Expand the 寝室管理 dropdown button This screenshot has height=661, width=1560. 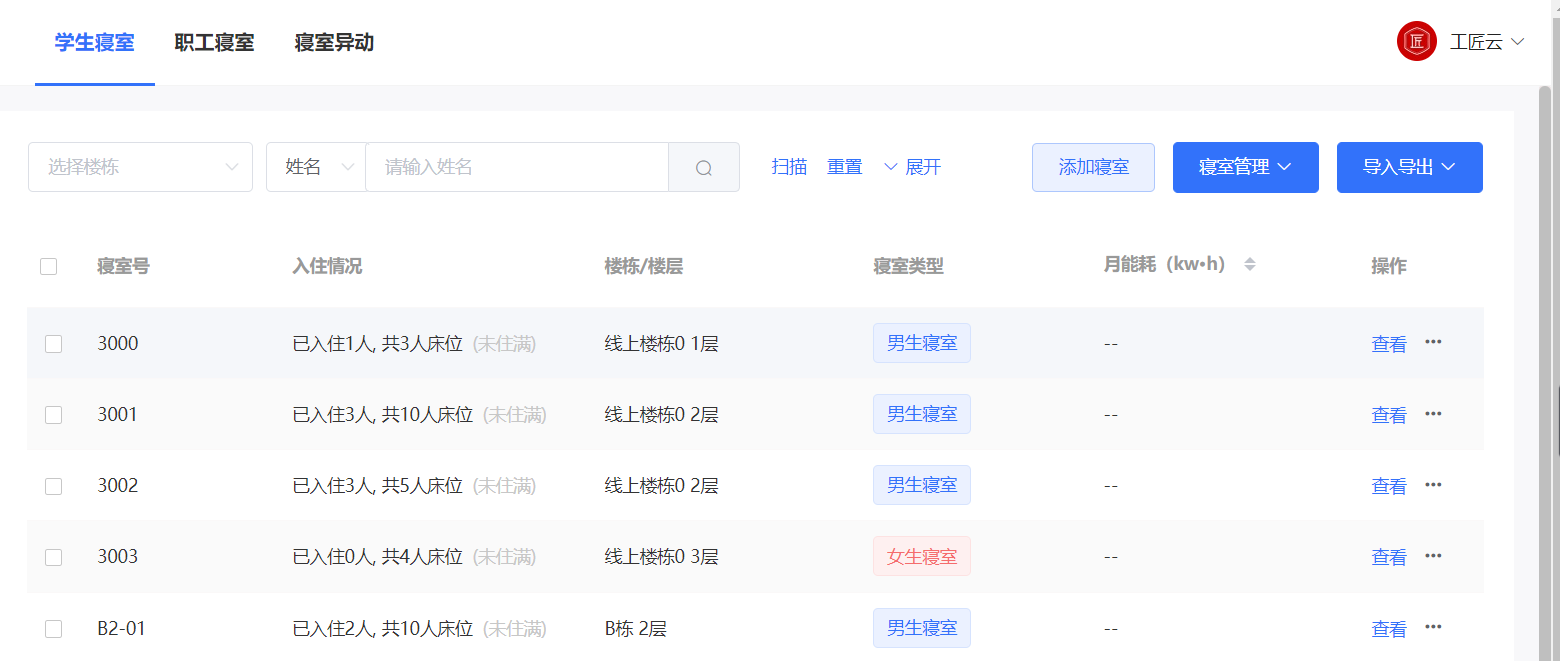pyautogui.click(x=1245, y=167)
